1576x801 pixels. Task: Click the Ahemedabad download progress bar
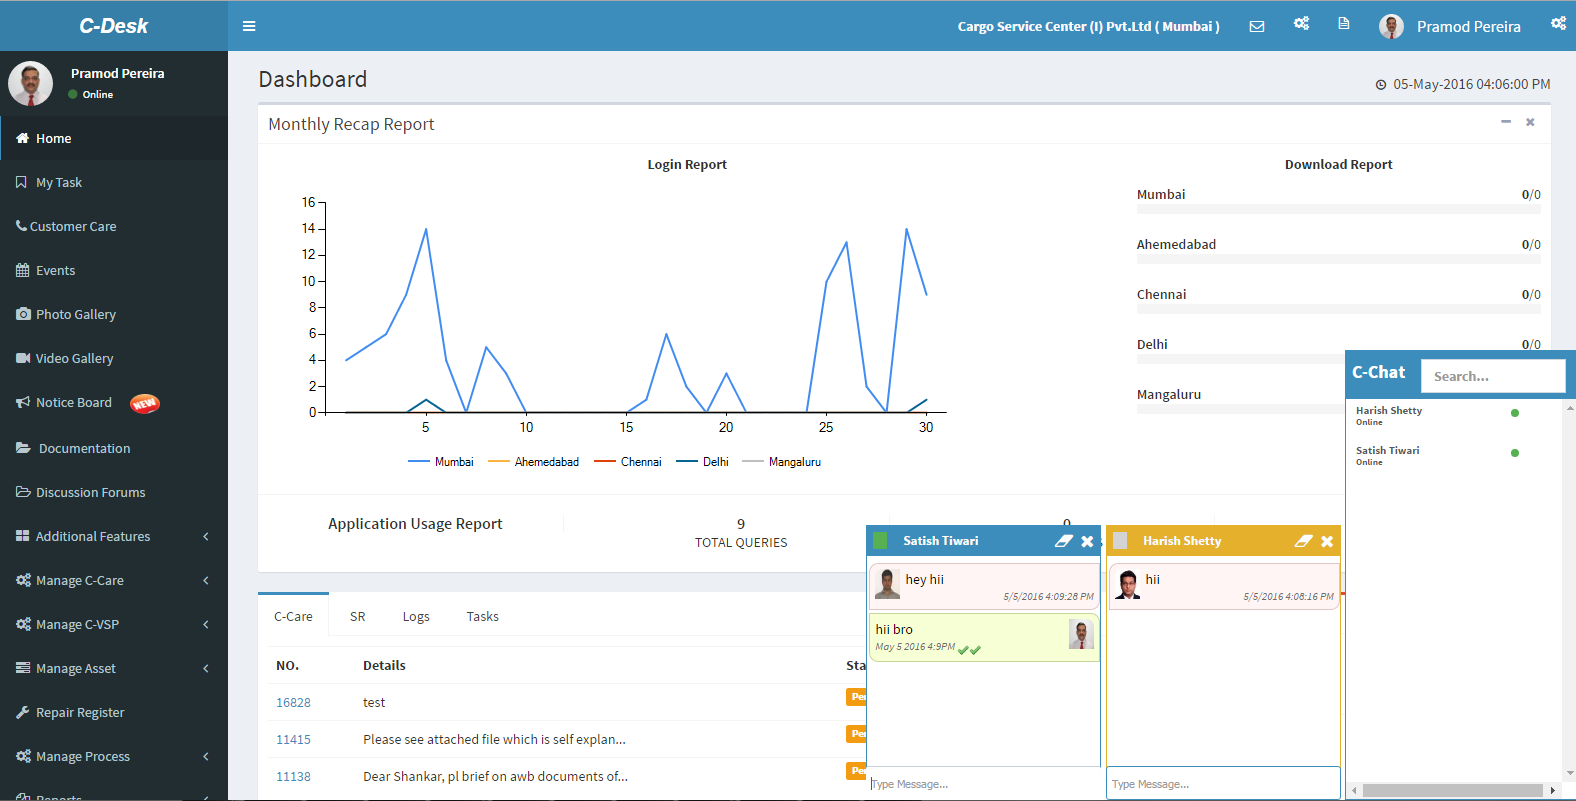point(1338,259)
